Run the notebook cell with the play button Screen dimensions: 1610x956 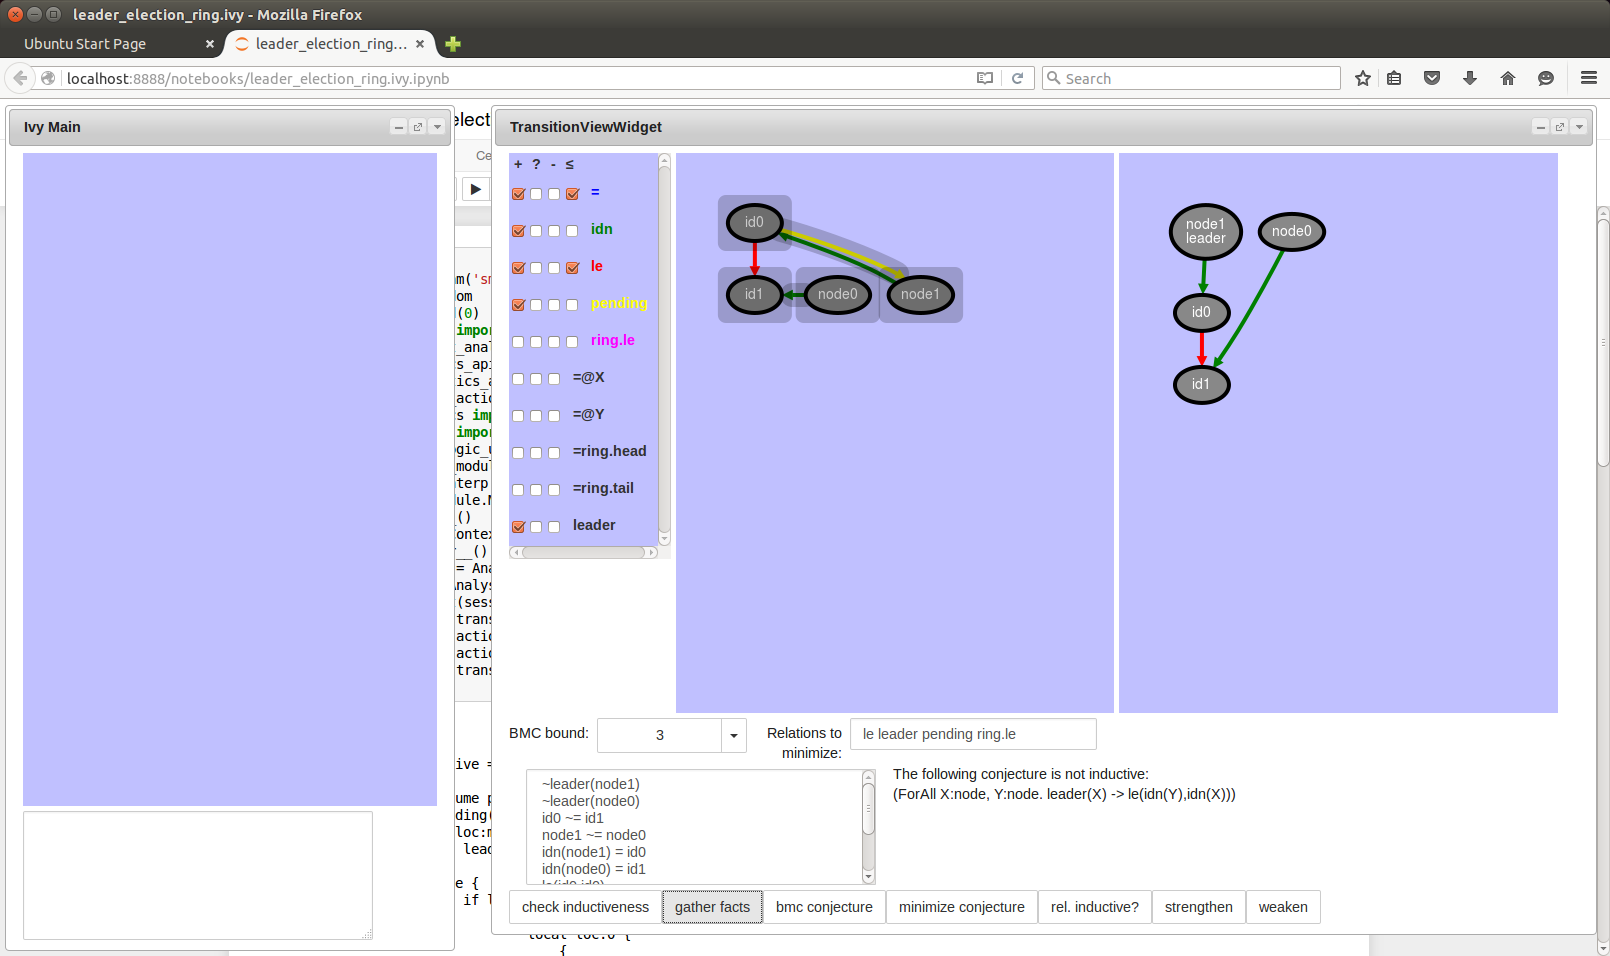[x=476, y=189]
